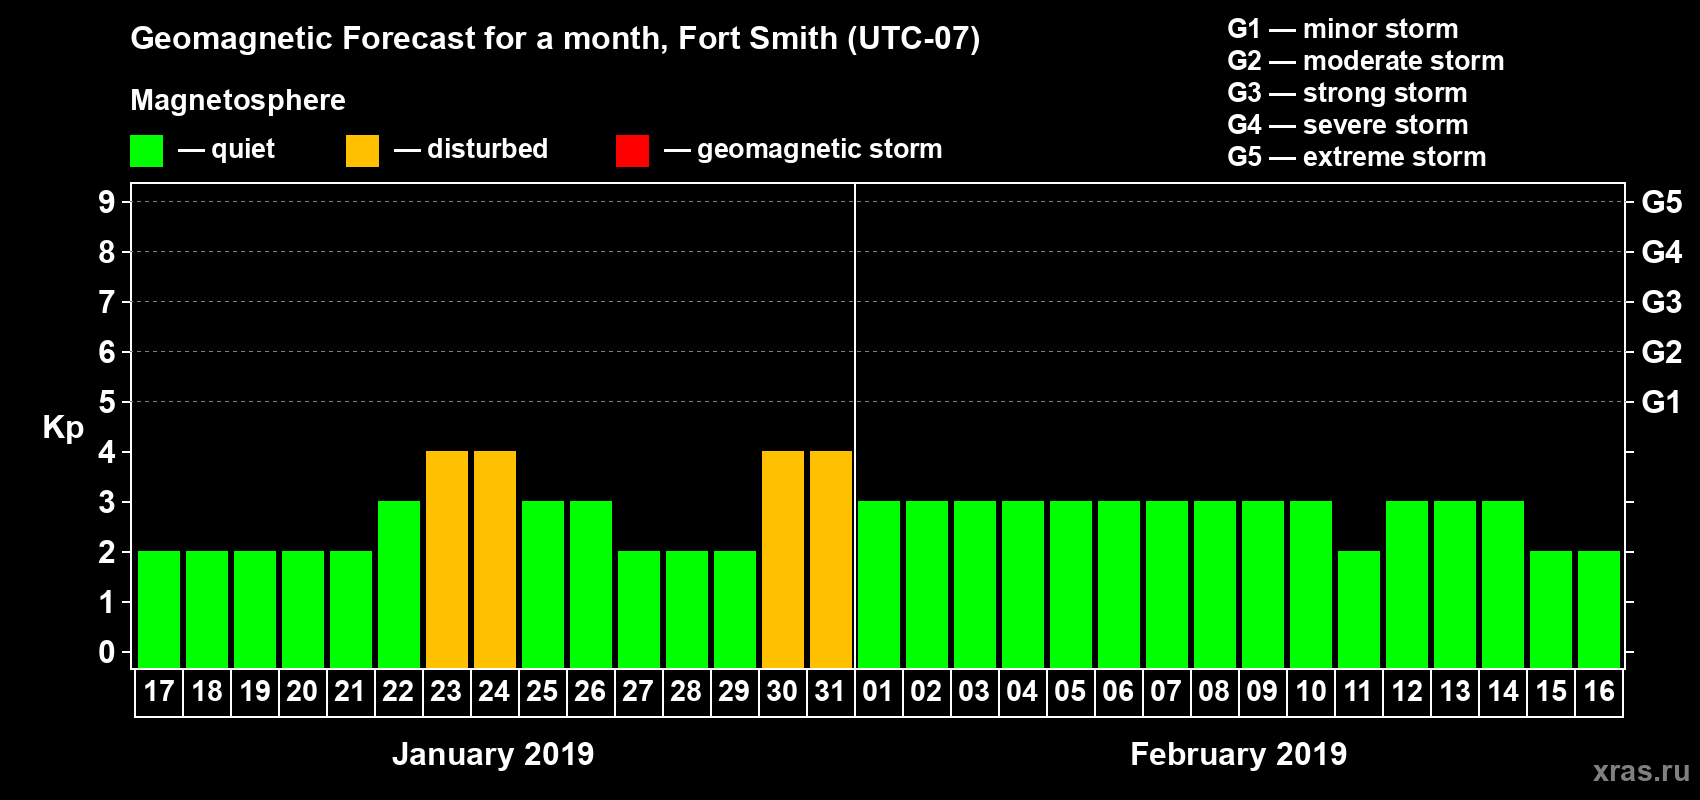
Task: Click the date label 23
Action: coord(446,691)
